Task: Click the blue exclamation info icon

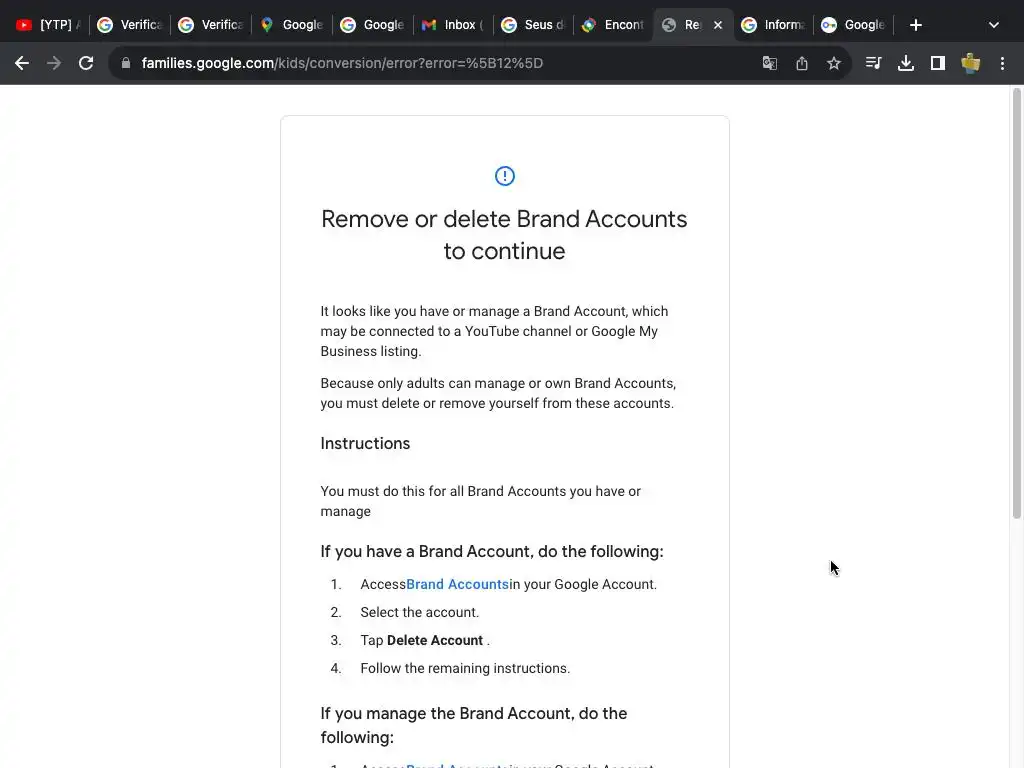Action: click(505, 176)
